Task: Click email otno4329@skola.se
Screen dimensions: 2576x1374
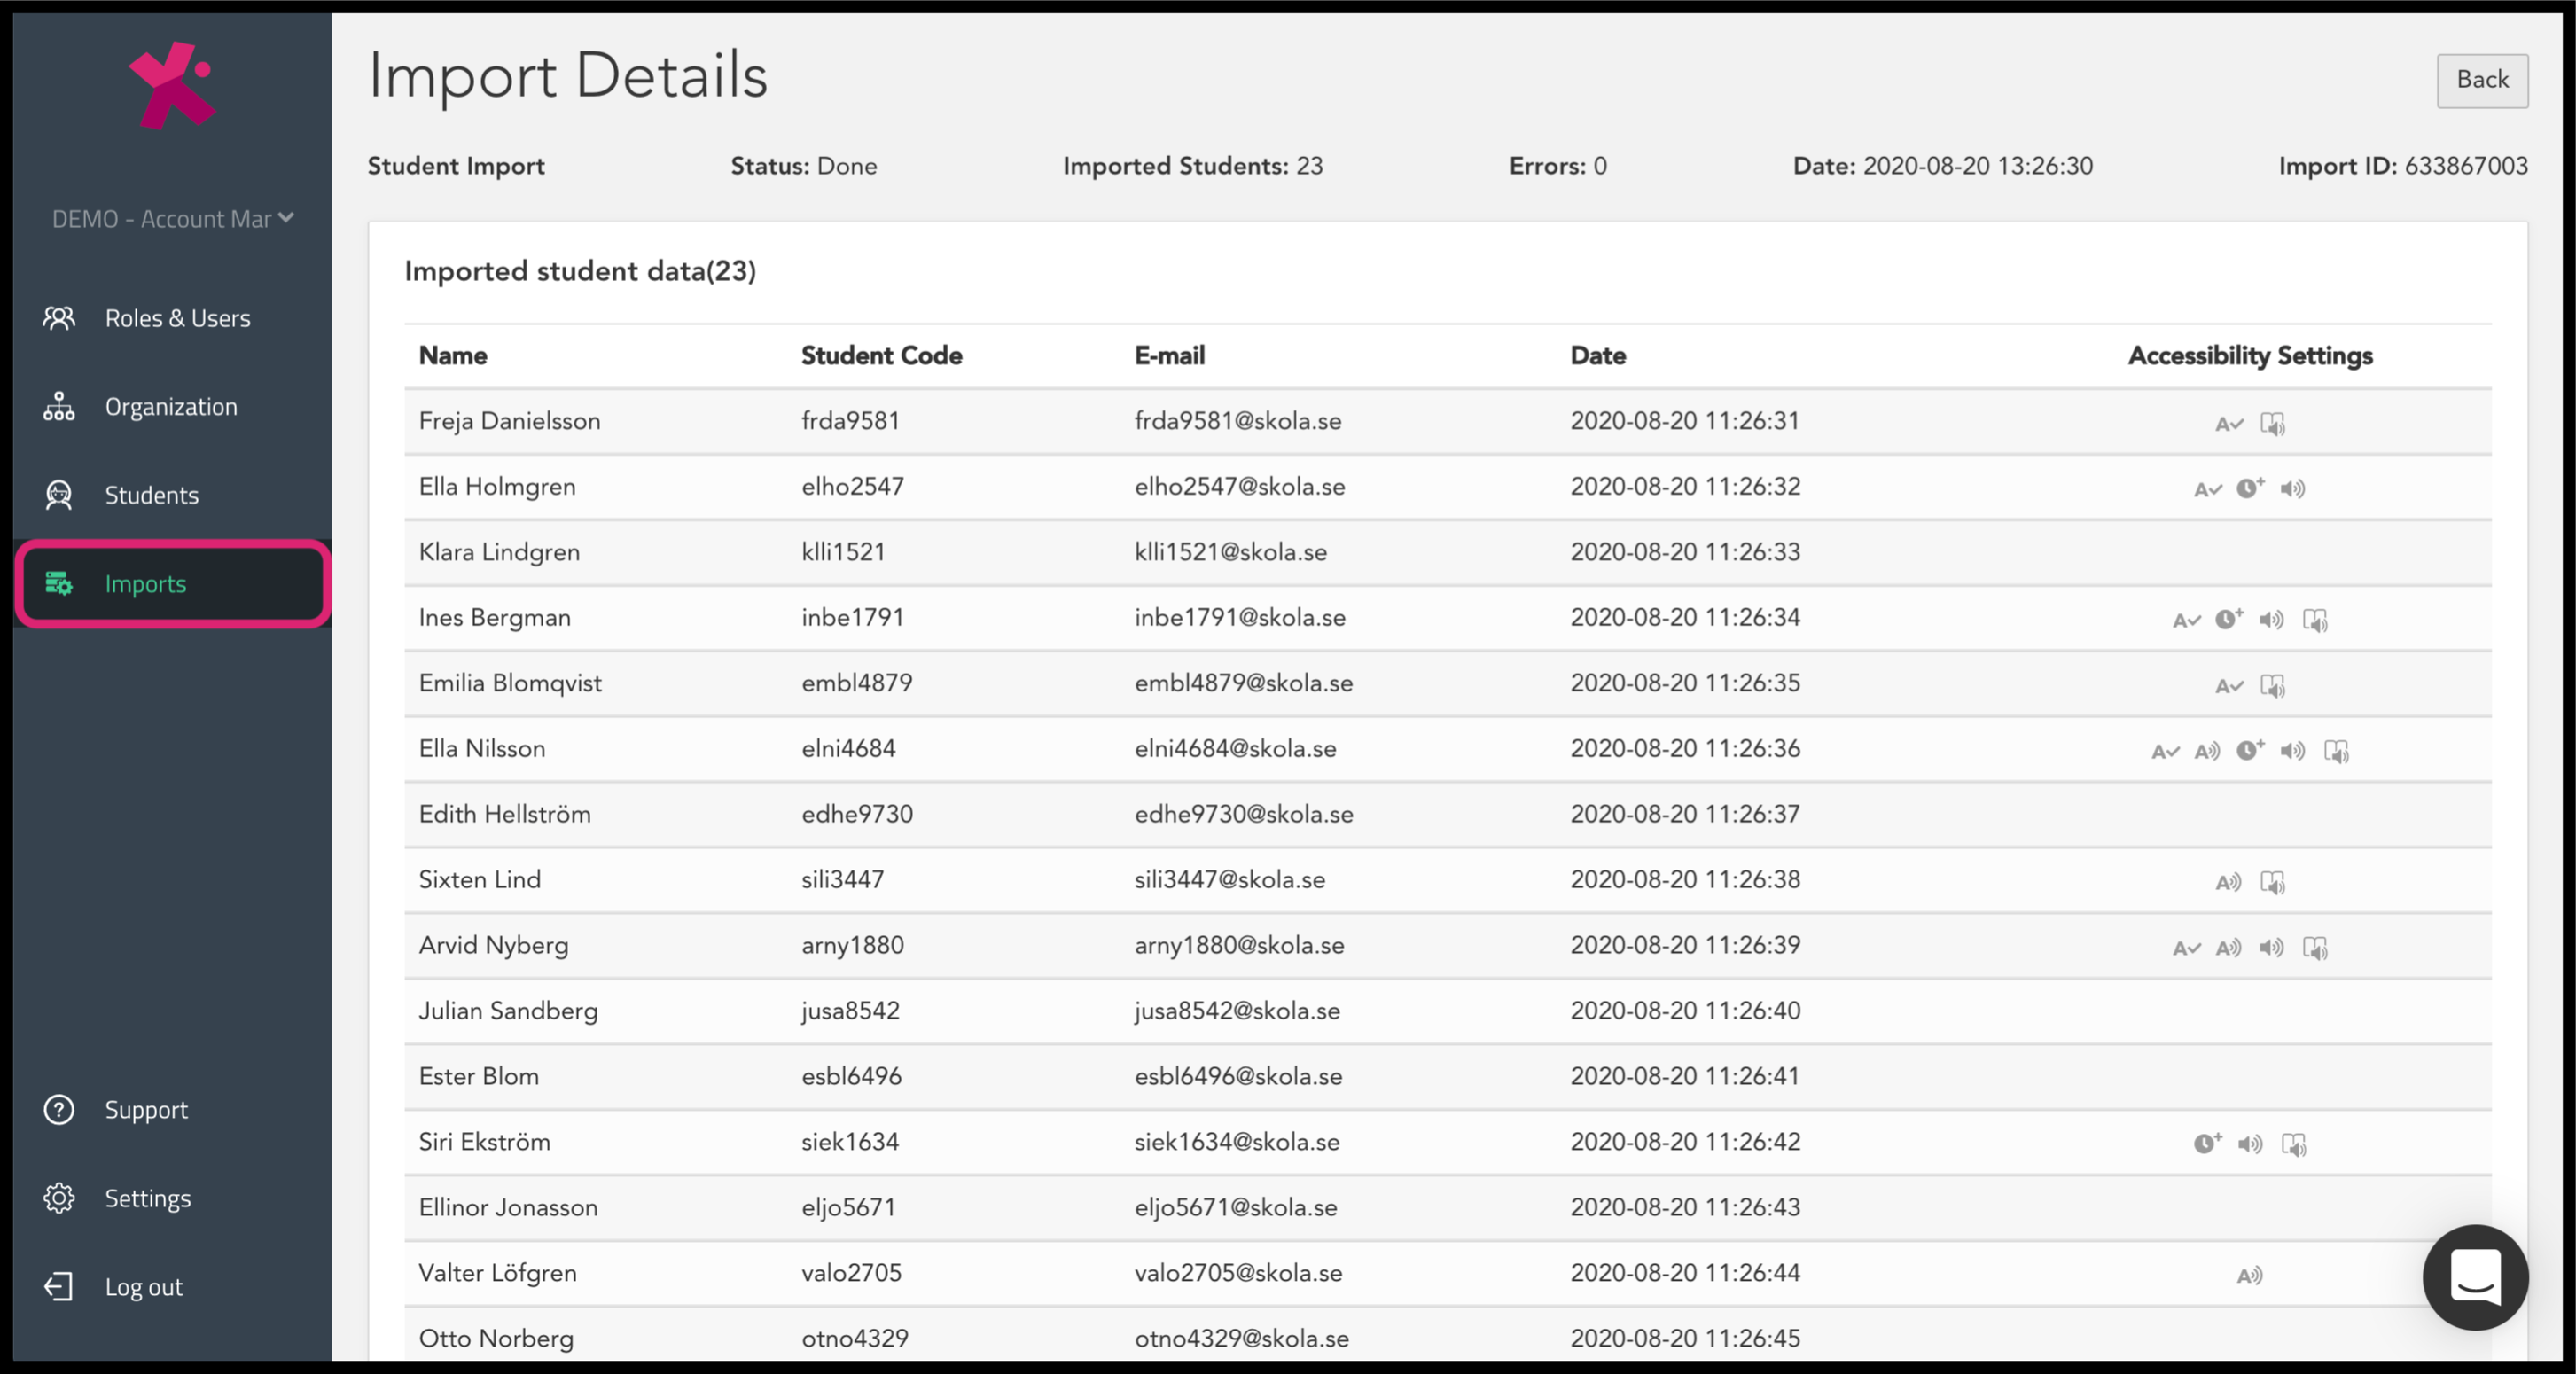Action: 1241,1338
